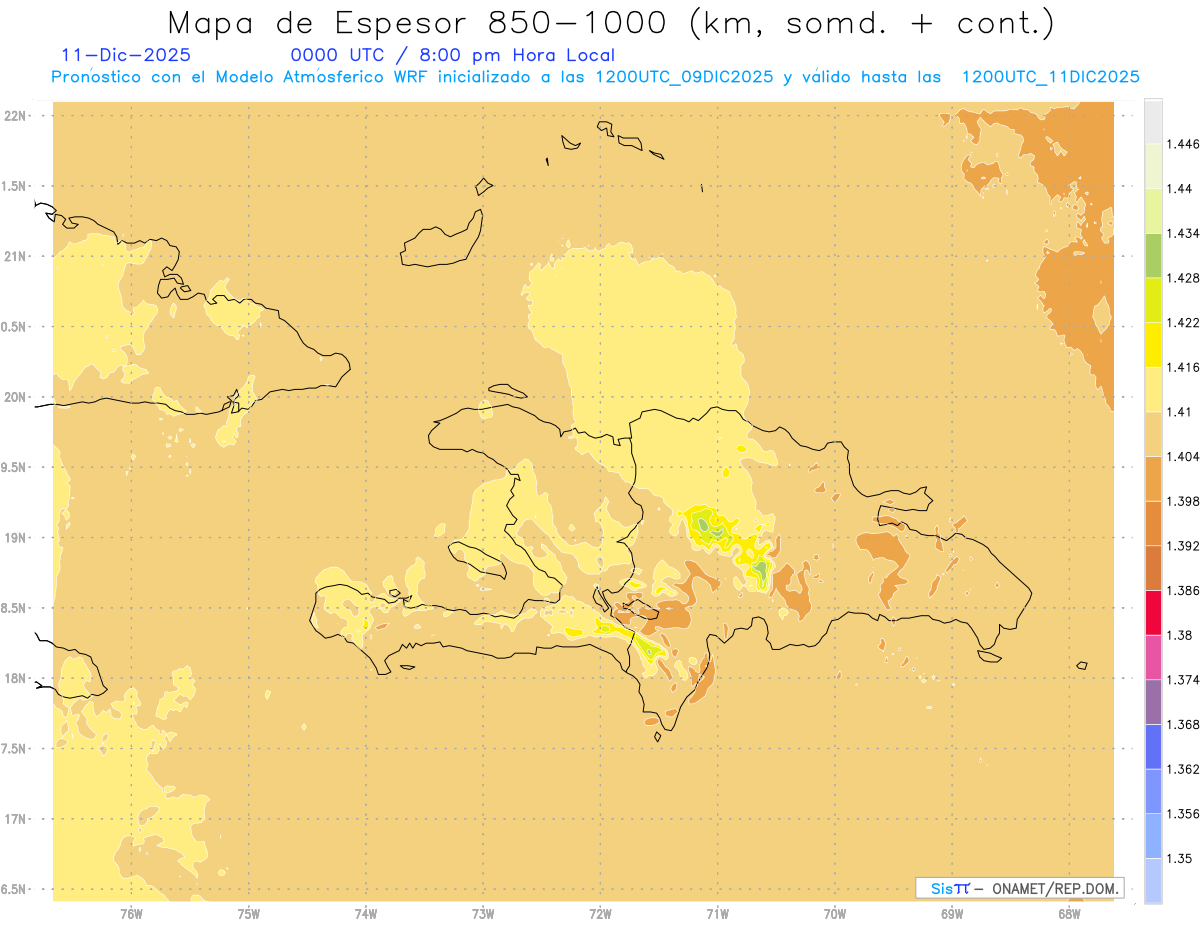Click the 71W longitude label
The height and width of the screenshot is (927, 1200).
point(717,913)
